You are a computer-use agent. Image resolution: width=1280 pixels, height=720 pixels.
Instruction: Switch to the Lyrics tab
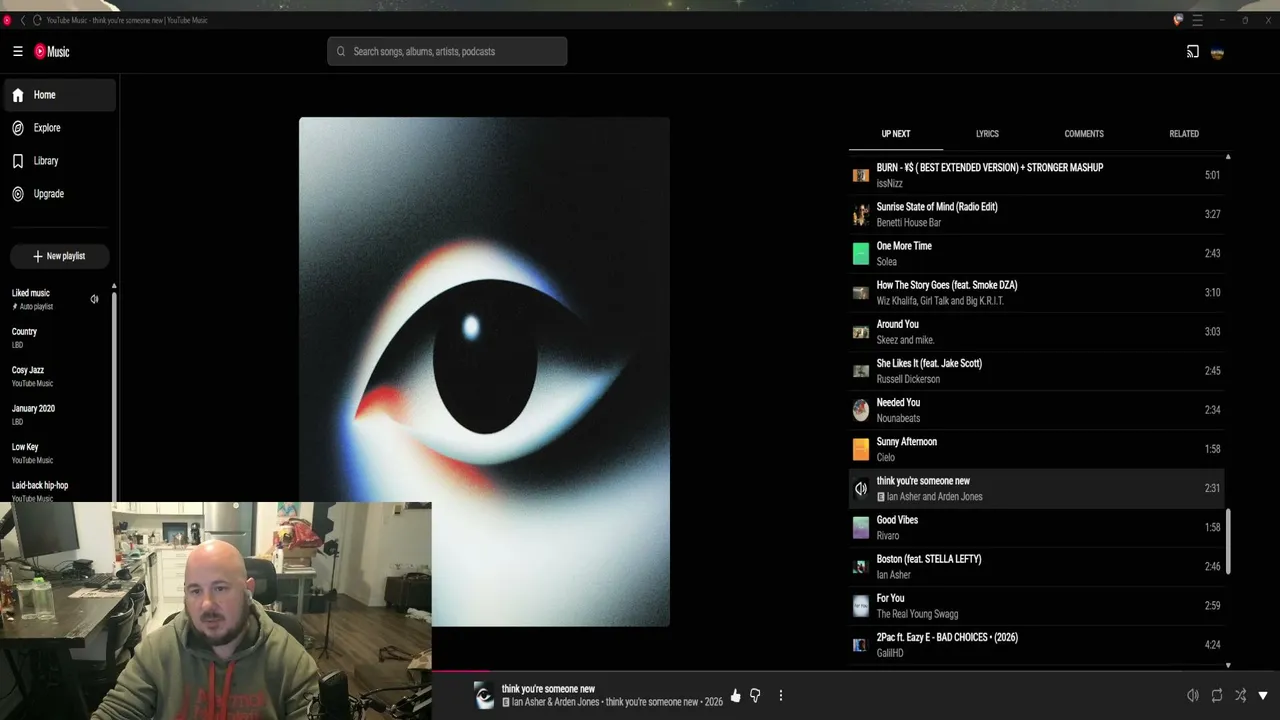(987, 134)
